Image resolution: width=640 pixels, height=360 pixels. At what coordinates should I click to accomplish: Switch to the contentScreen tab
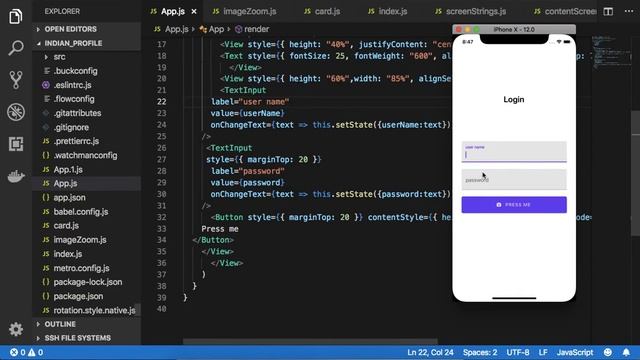(565, 11)
